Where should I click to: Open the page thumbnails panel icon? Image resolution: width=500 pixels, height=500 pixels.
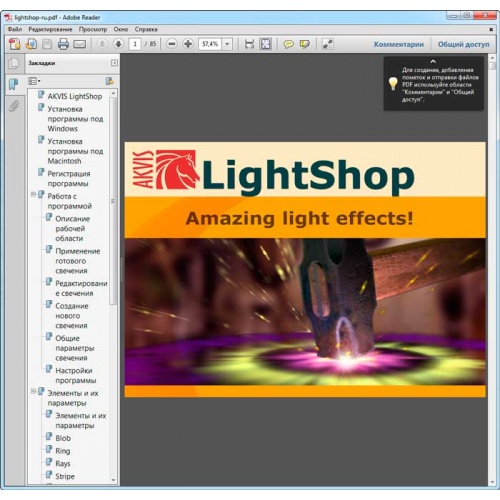tap(14, 63)
